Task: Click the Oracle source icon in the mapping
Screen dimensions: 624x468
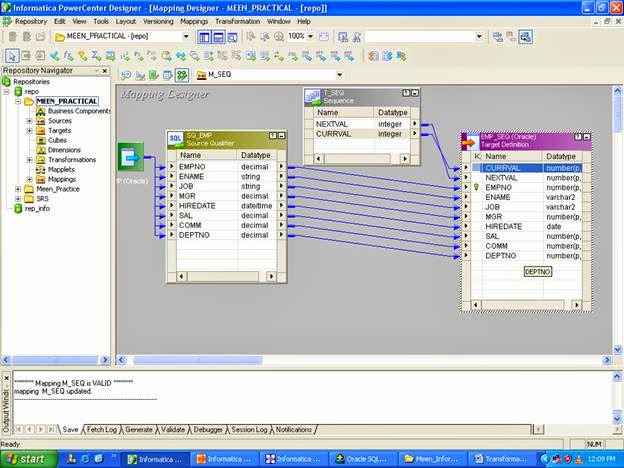Action: (131, 157)
